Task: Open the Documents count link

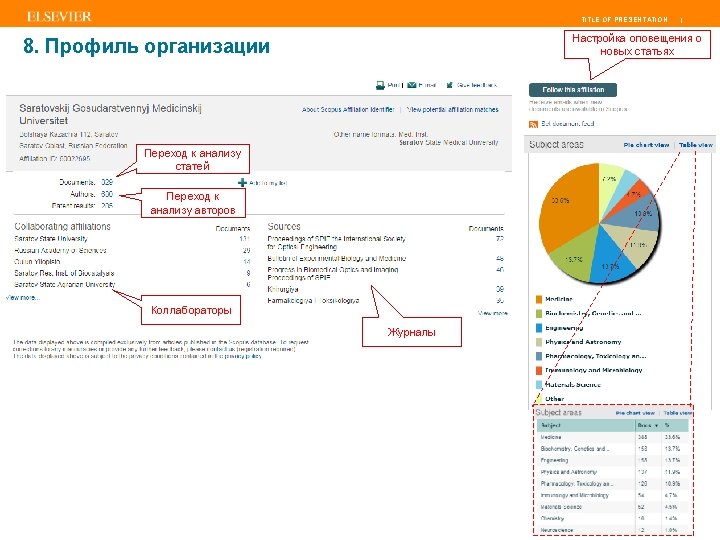Action: [x=107, y=182]
